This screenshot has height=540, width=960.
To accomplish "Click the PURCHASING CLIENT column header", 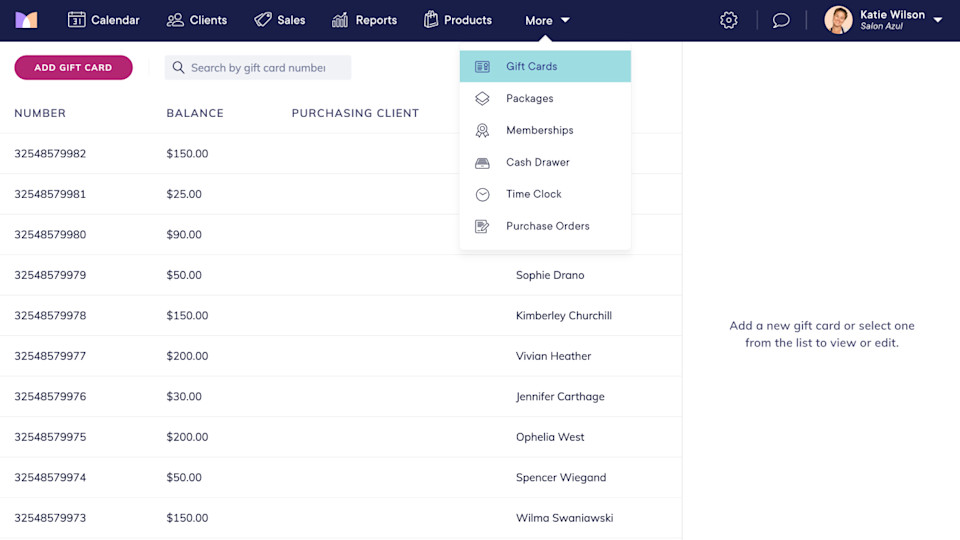I will pos(355,113).
